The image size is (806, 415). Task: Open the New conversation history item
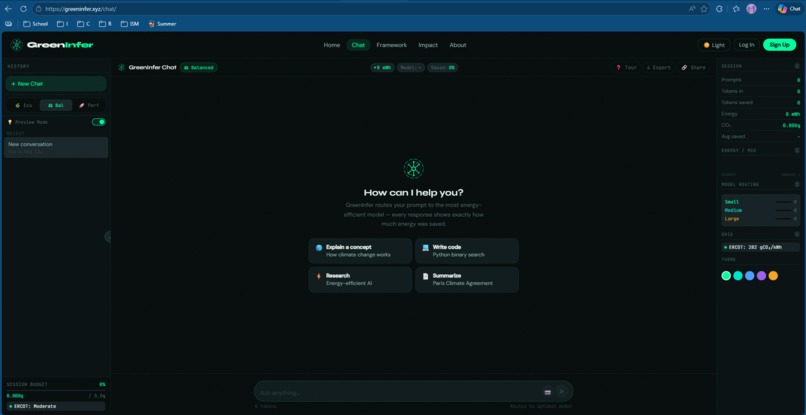pos(56,148)
